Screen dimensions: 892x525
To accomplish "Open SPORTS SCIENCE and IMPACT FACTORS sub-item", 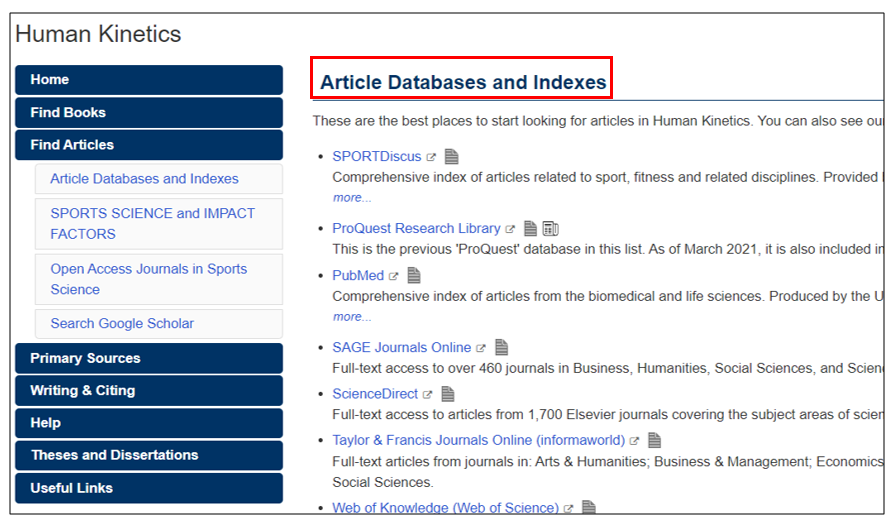I will point(159,224).
